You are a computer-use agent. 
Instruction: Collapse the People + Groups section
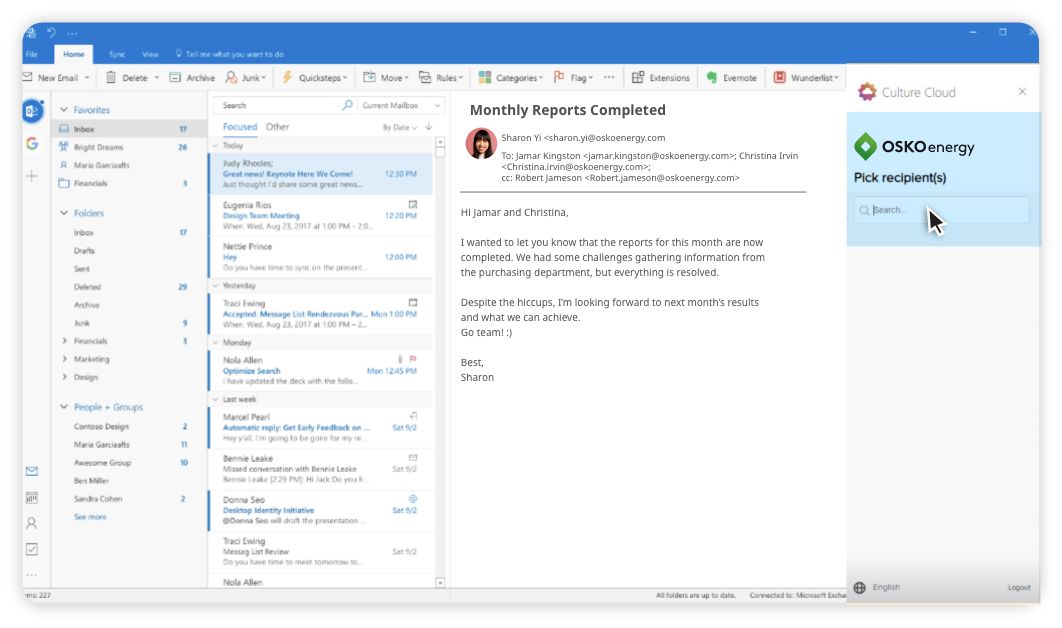coord(64,406)
